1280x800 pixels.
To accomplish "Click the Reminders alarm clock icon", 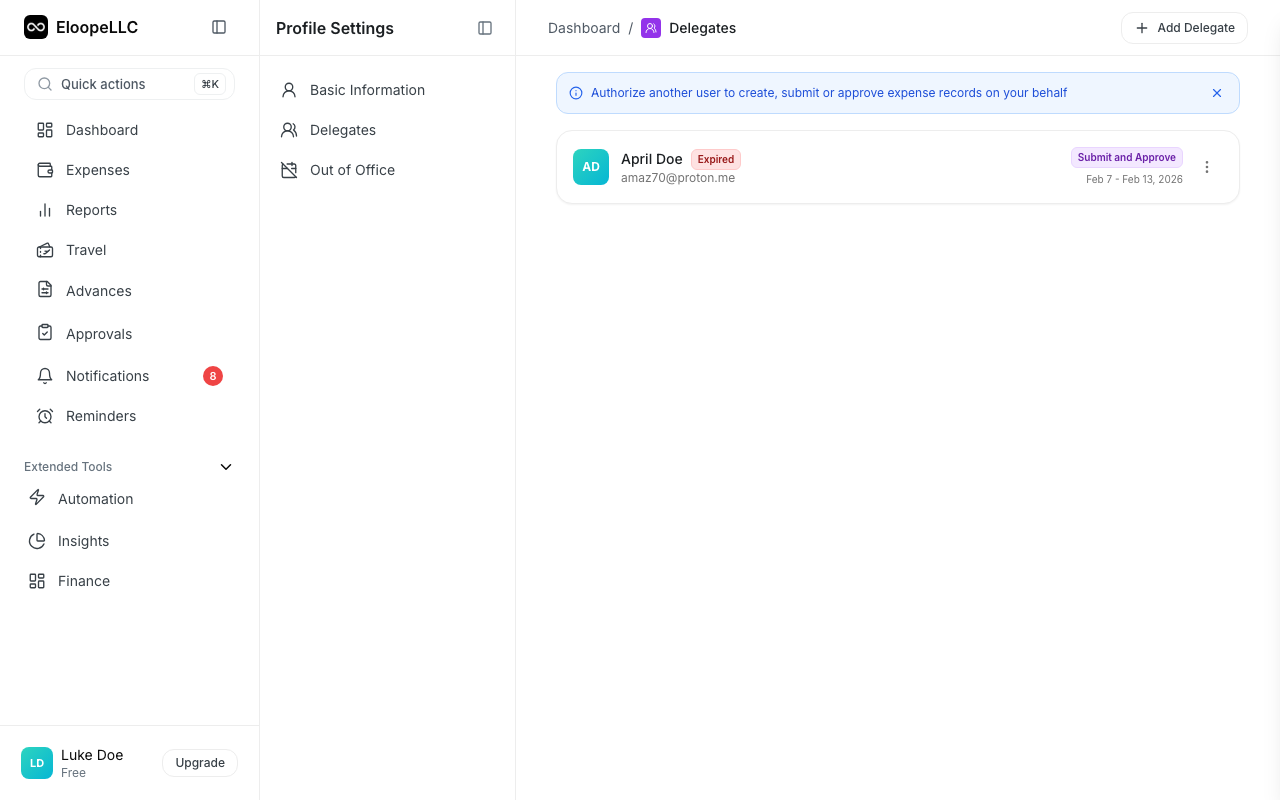I will (x=45, y=416).
